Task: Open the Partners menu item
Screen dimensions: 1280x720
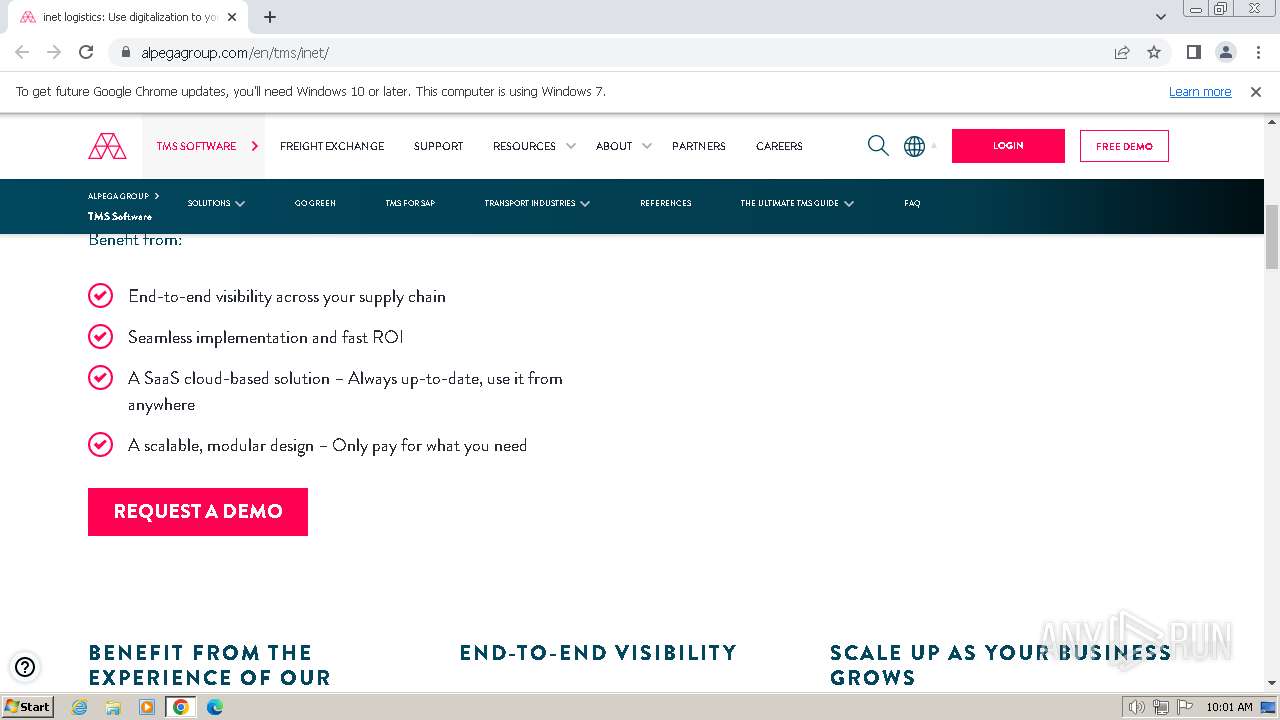Action: (699, 146)
